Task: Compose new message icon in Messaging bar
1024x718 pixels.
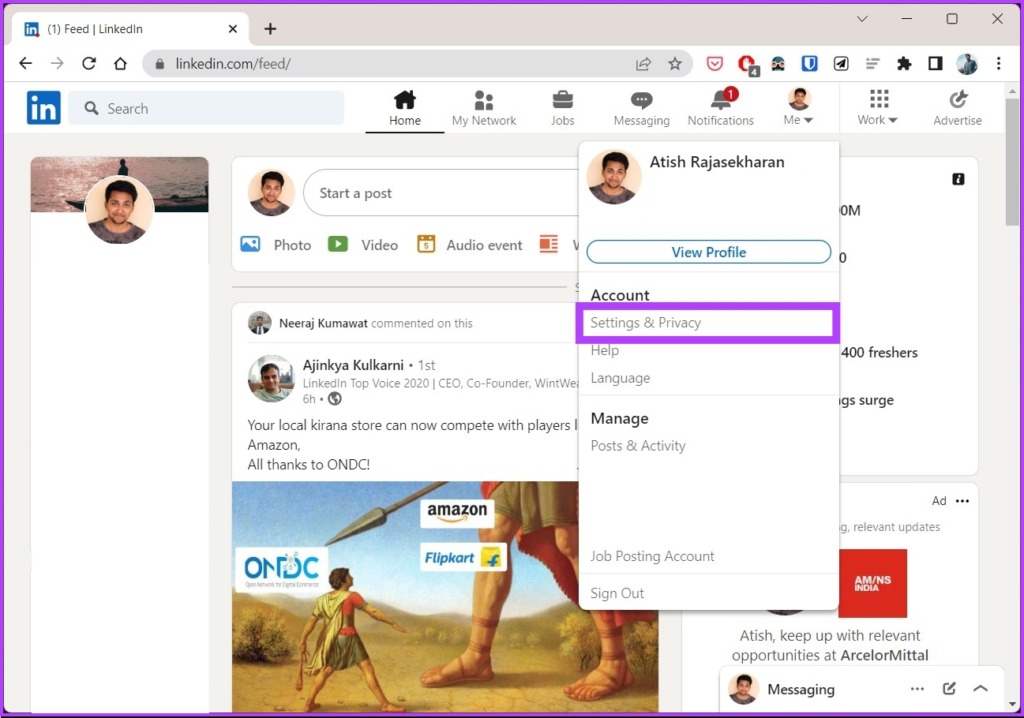Action: click(949, 689)
